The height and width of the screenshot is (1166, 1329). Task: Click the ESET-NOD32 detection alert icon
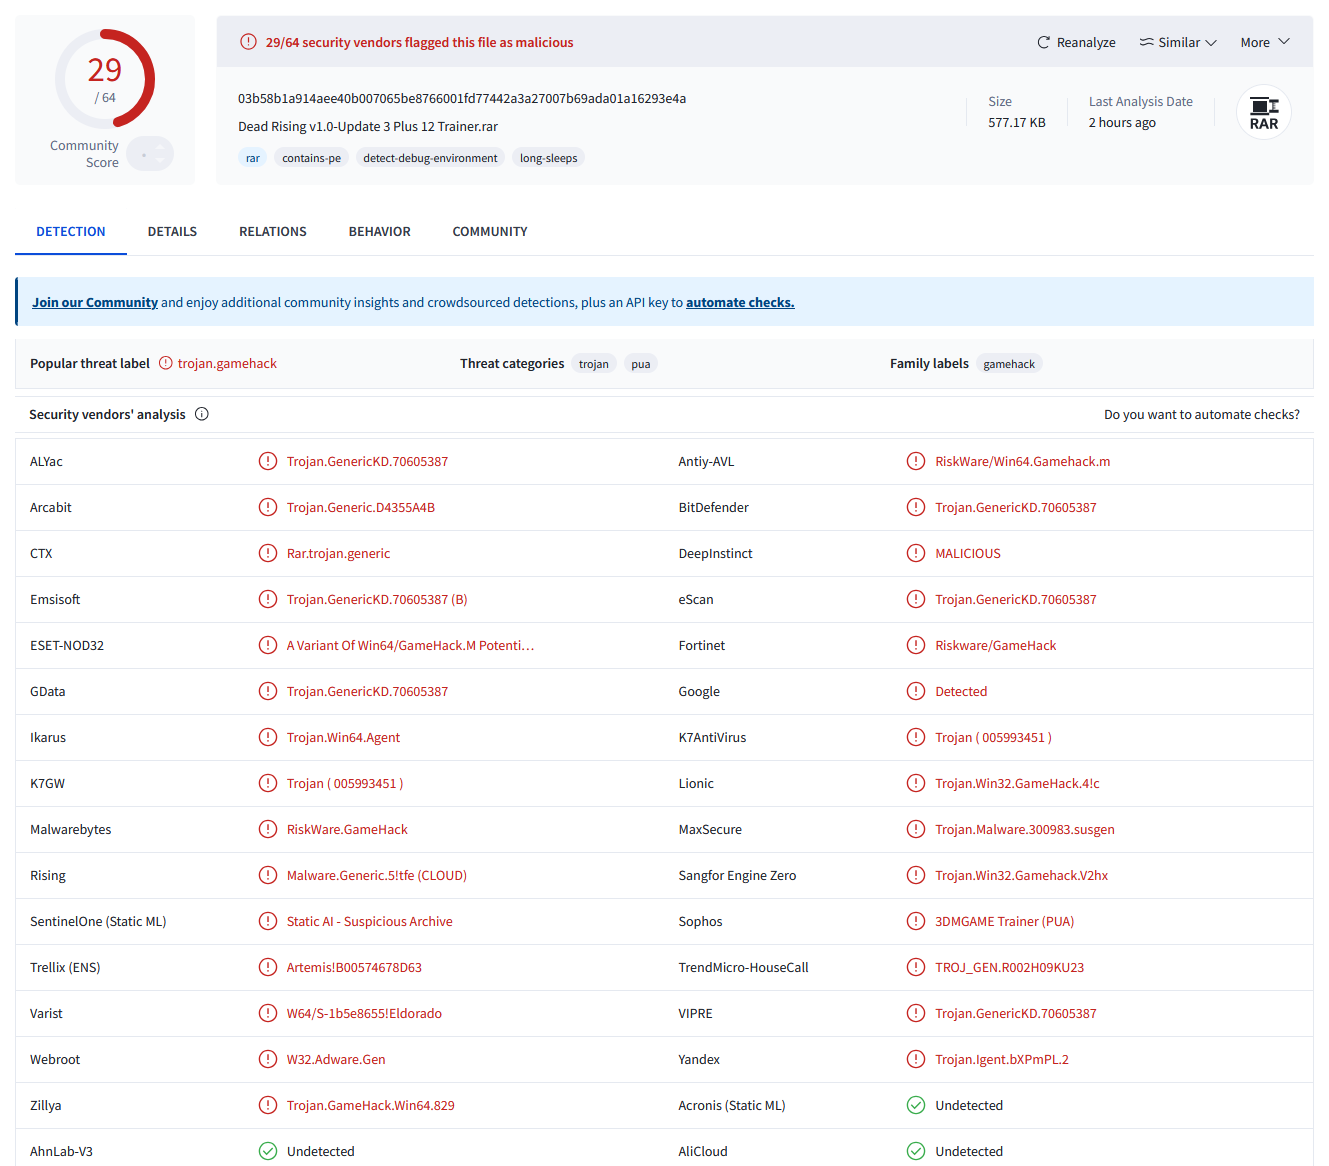point(268,645)
